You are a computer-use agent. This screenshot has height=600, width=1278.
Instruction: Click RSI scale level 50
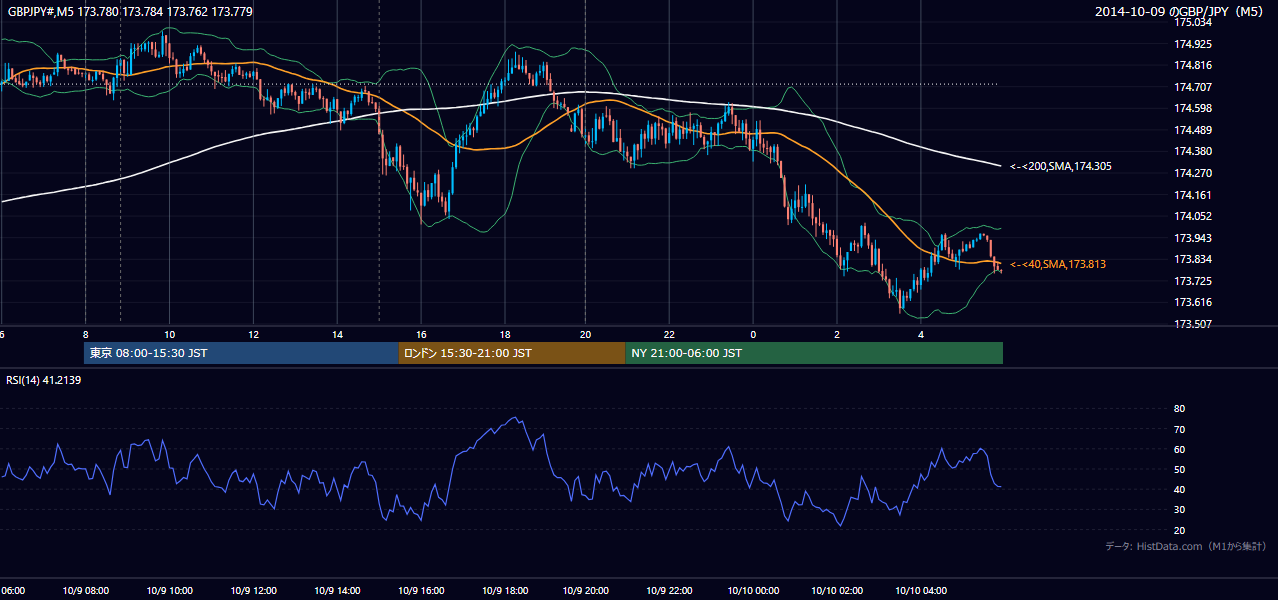pos(1179,469)
